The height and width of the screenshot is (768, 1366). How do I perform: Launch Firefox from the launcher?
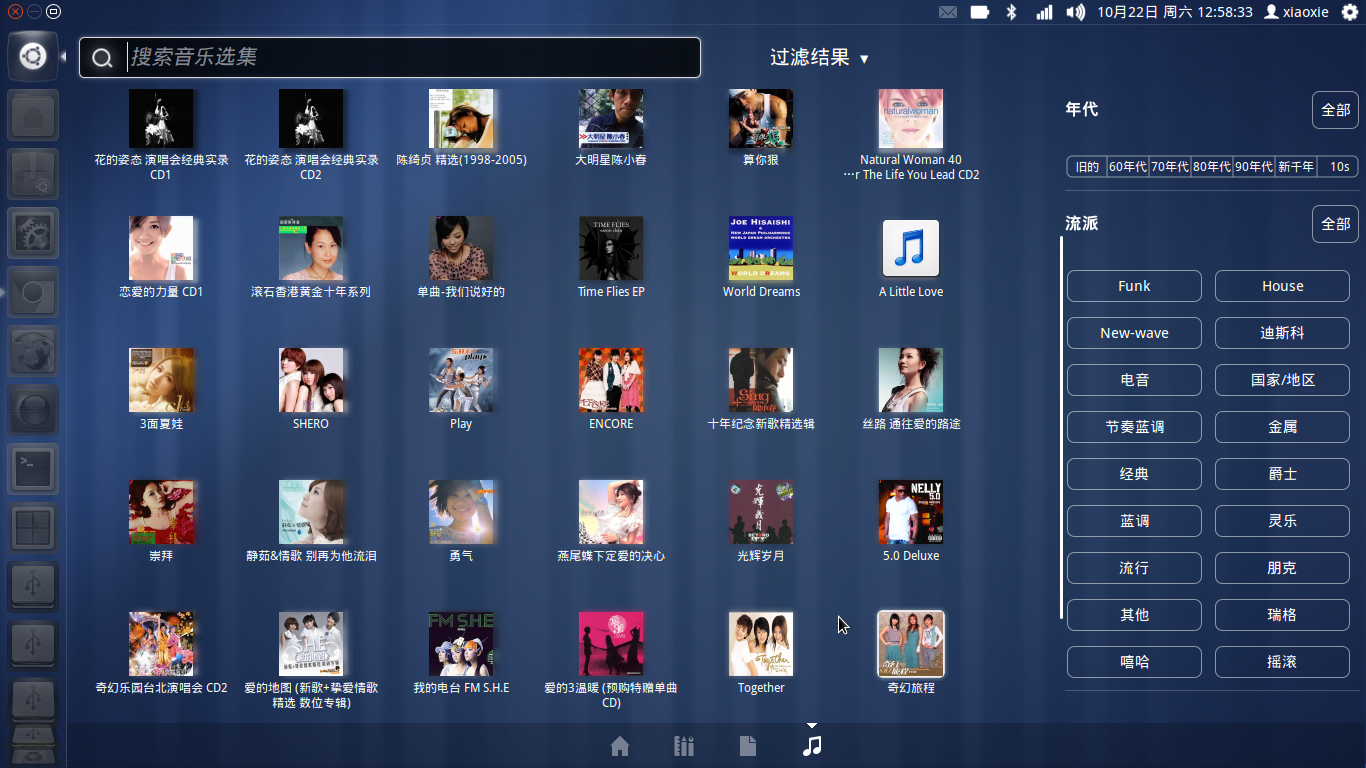pyautogui.click(x=33, y=351)
